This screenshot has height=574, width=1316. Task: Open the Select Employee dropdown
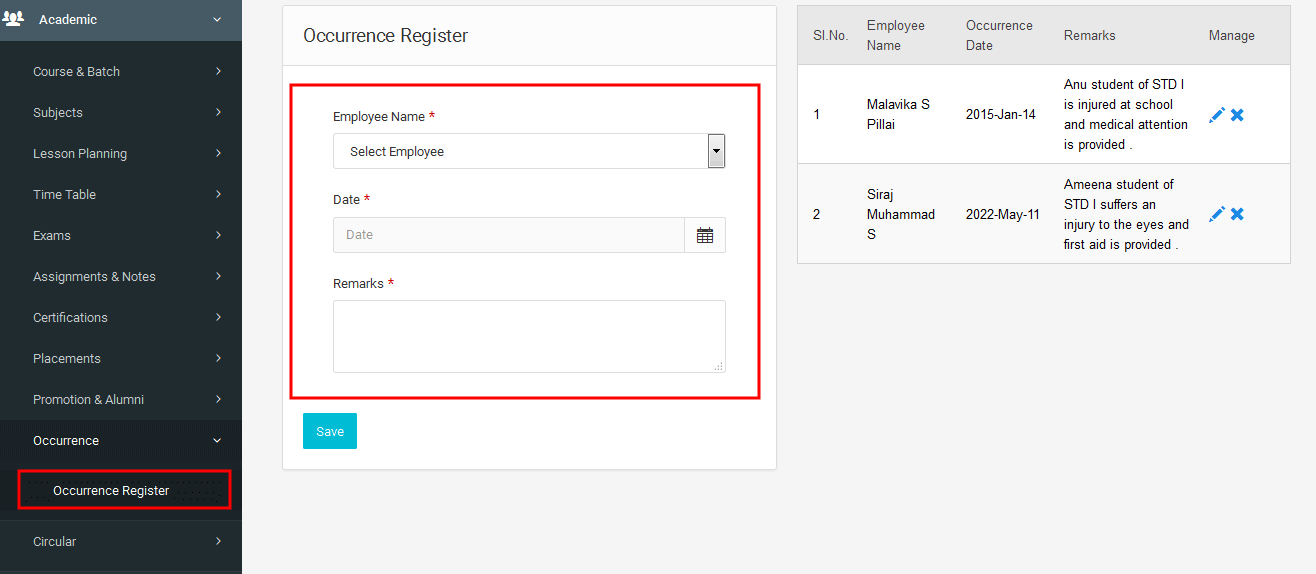point(528,152)
